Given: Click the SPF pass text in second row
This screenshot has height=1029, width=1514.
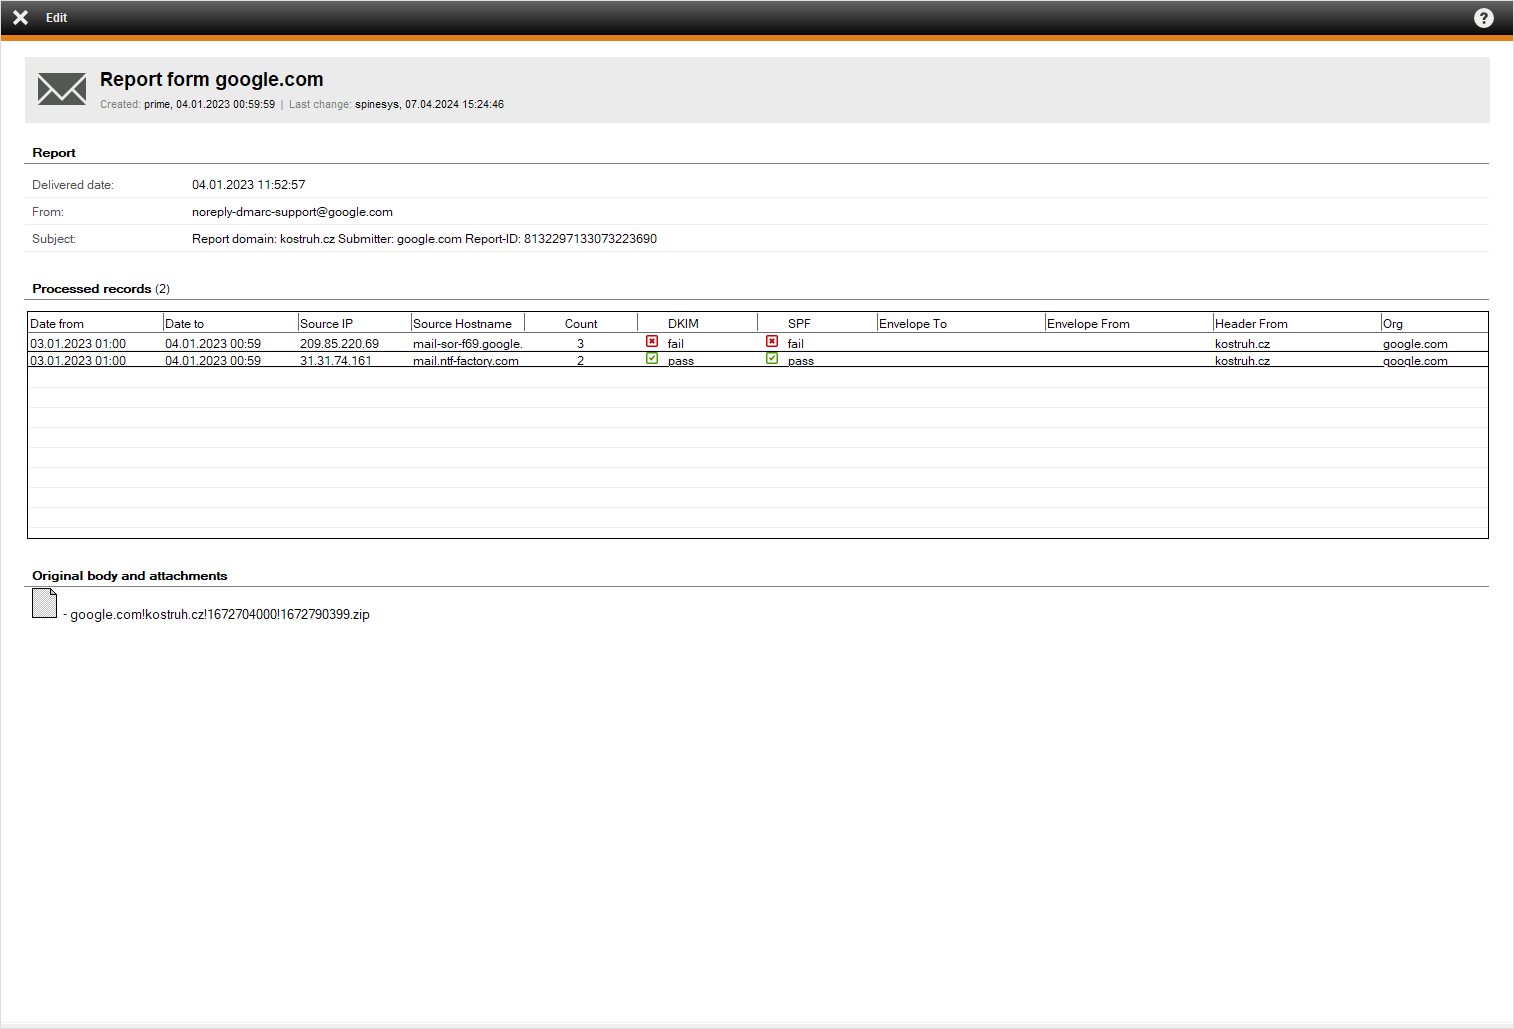Looking at the screenshot, I should (x=801, y=360).
